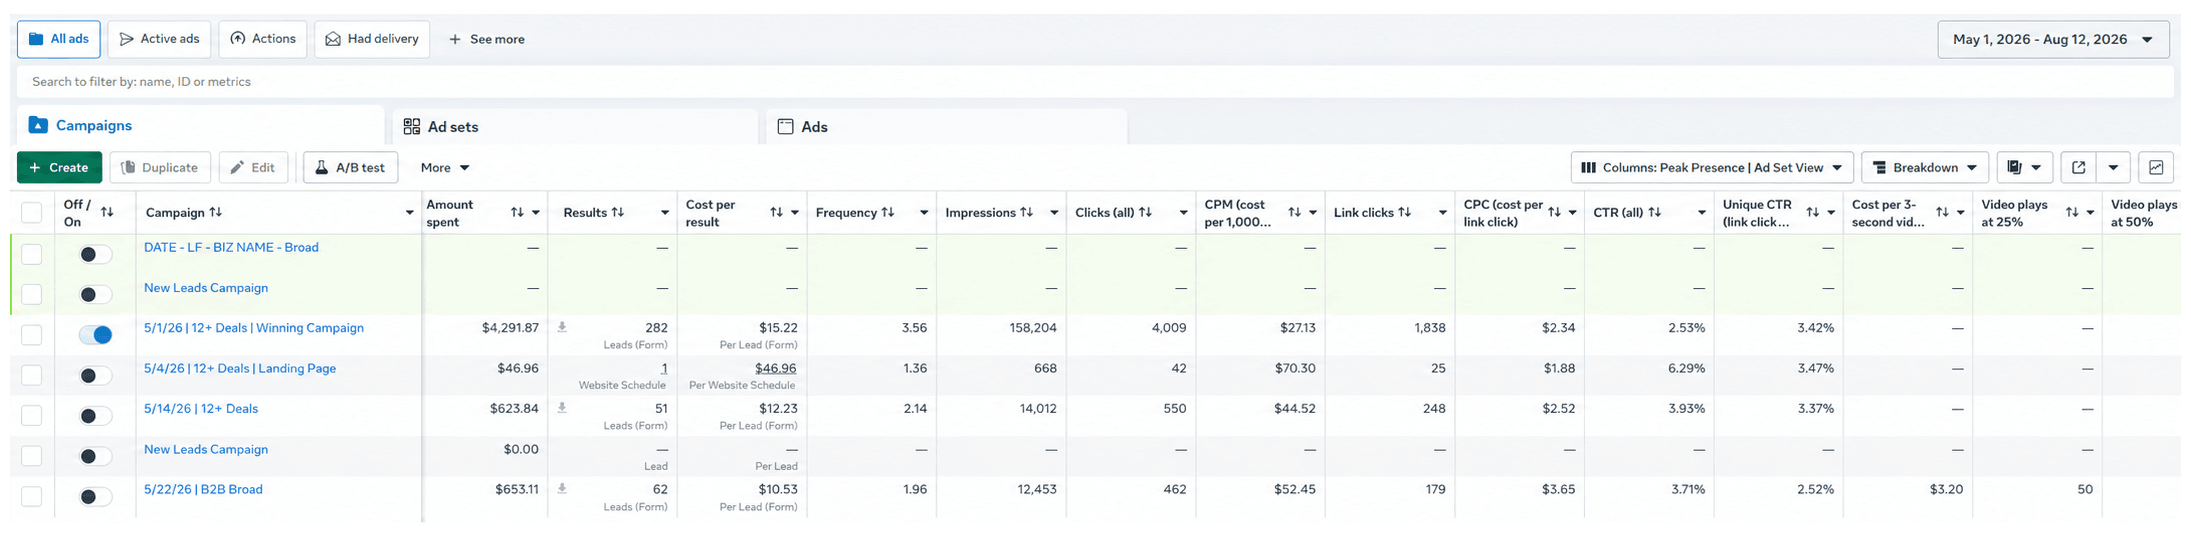Check the DATE - LF - BIZ NAME row checkbox
Image resolution: width=2191 pixels, height=537 pixels.
(x=32, y=254)
